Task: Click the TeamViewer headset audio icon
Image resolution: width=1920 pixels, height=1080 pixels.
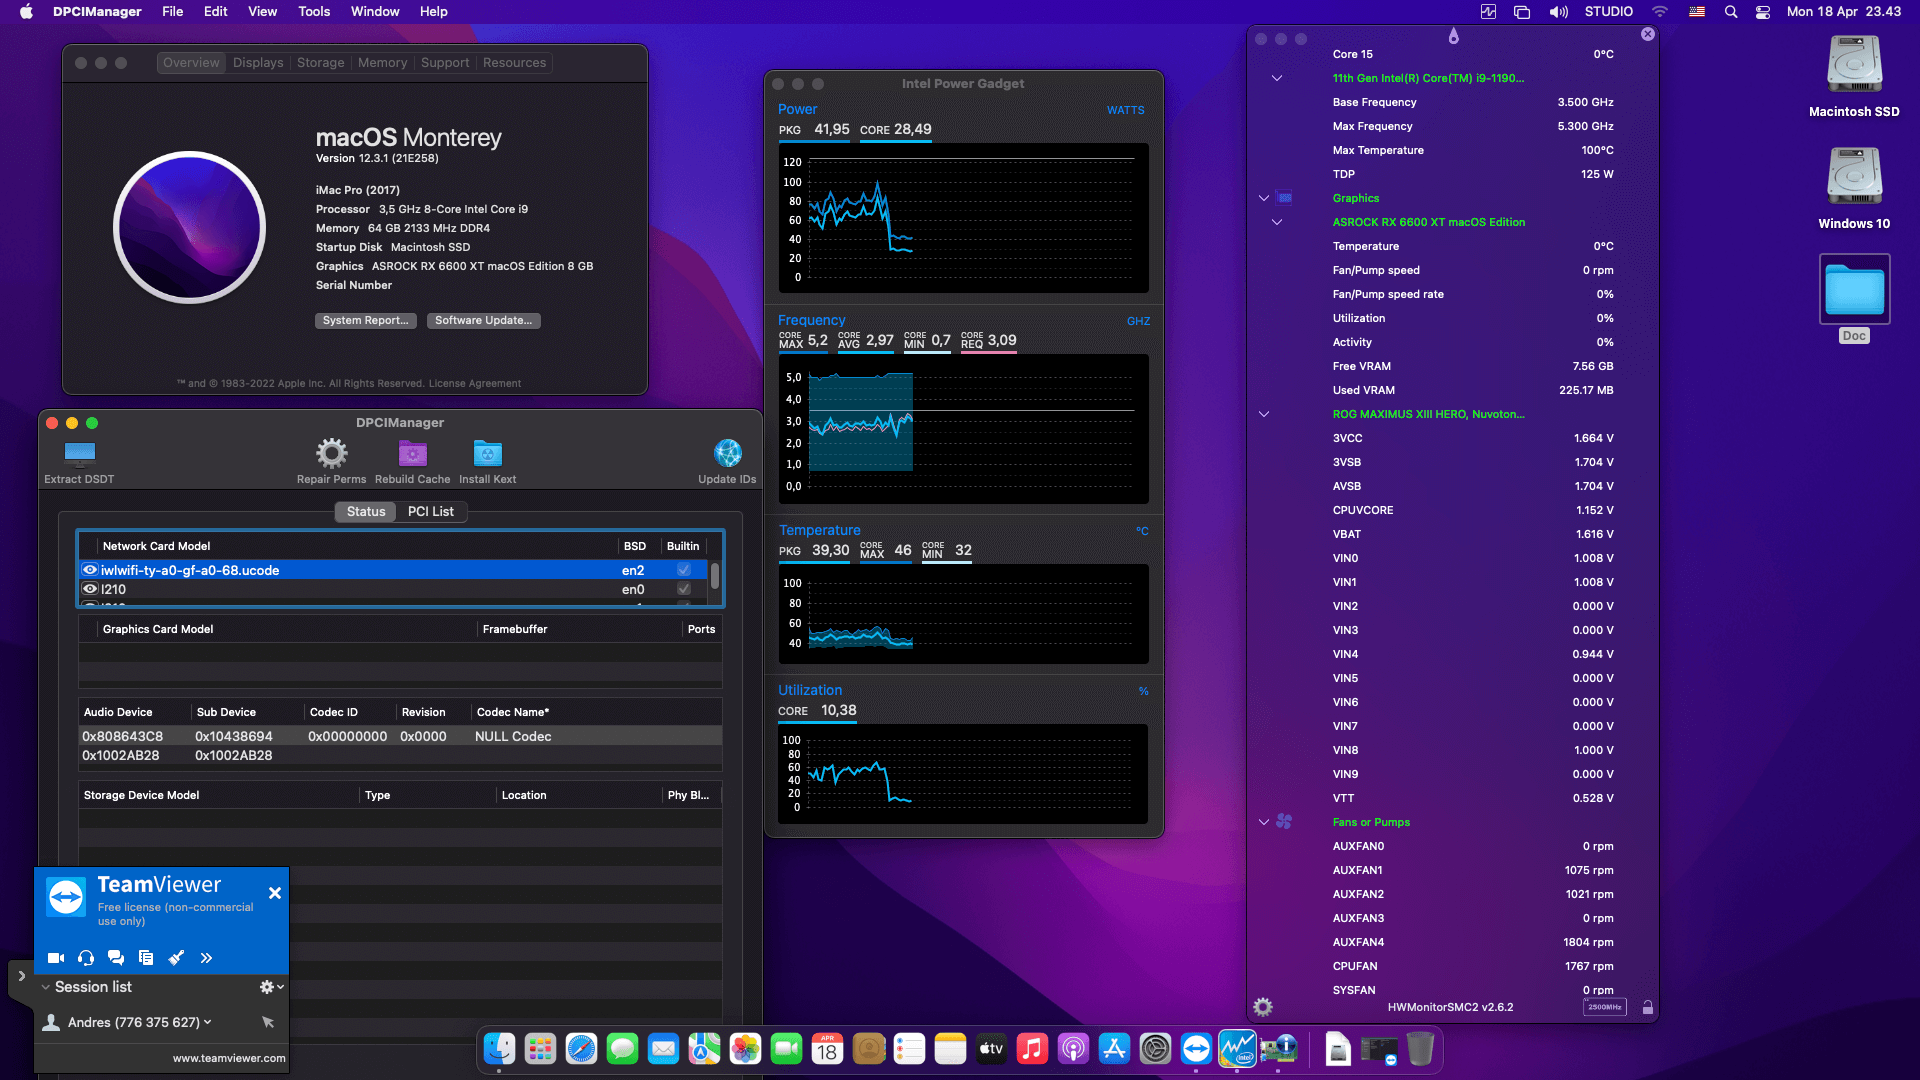Action: 86,958
